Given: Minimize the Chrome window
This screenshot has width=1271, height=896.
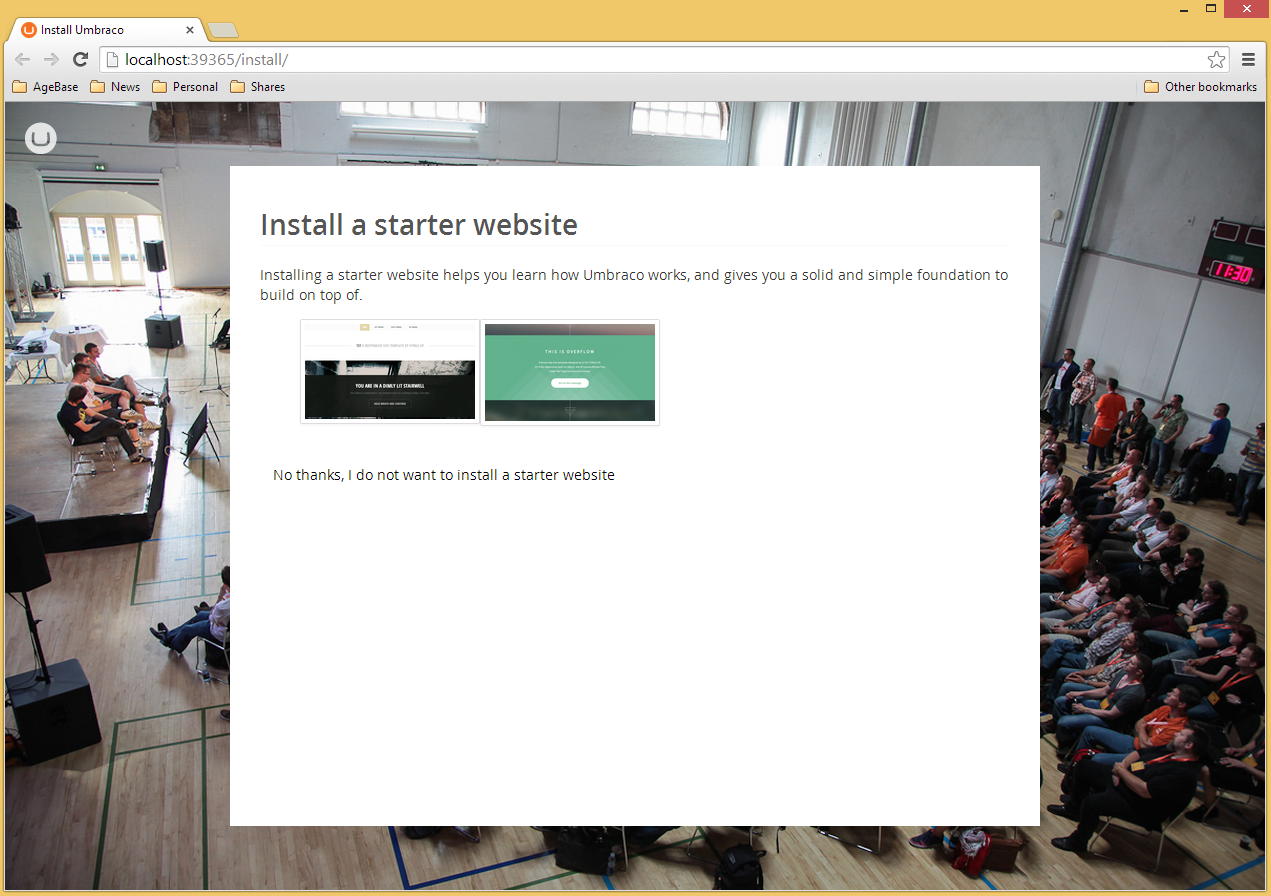Looking at the screenshot, I should pyautogui.click(x=1184, y=9).
